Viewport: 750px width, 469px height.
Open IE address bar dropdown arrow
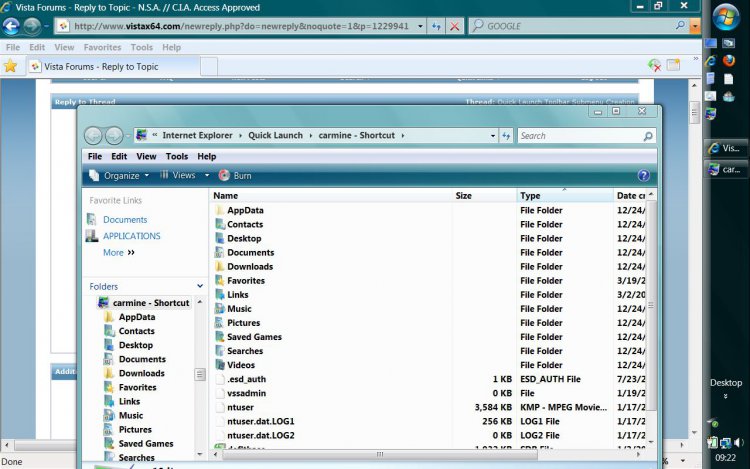coord(420,26)
